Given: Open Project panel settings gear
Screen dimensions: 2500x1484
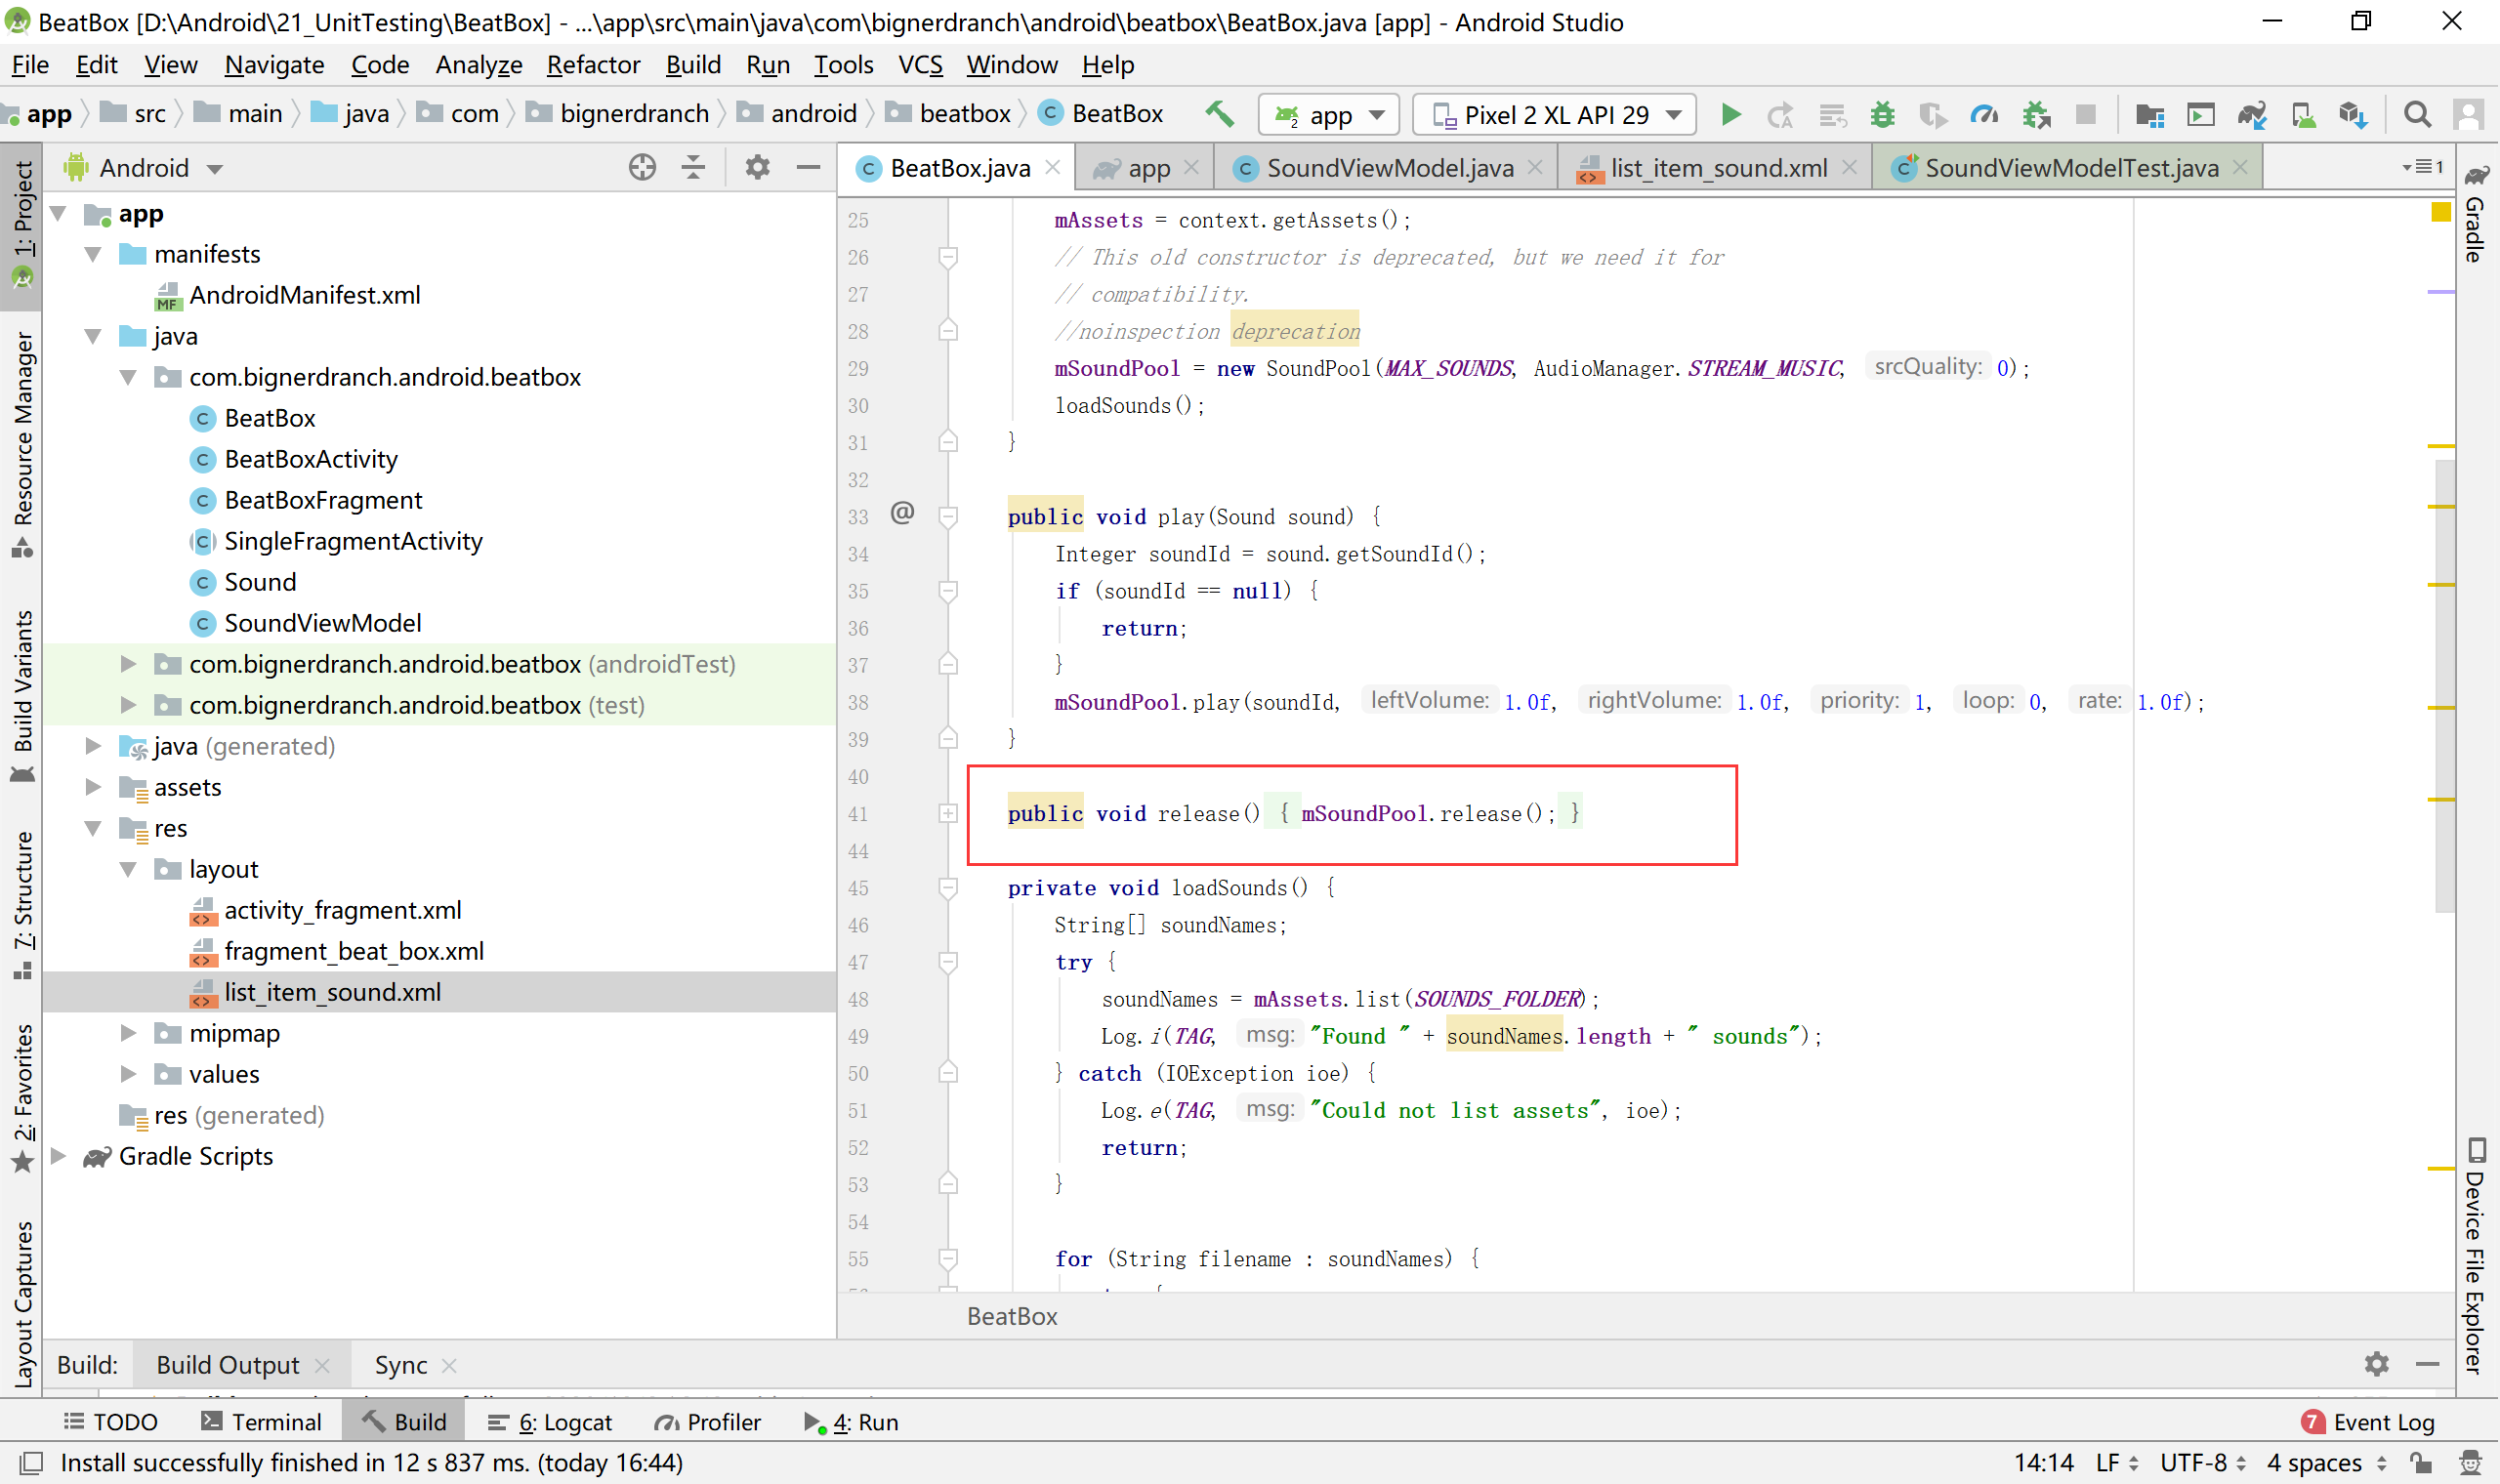Looking at the screenshot, I should coord(757,167).
